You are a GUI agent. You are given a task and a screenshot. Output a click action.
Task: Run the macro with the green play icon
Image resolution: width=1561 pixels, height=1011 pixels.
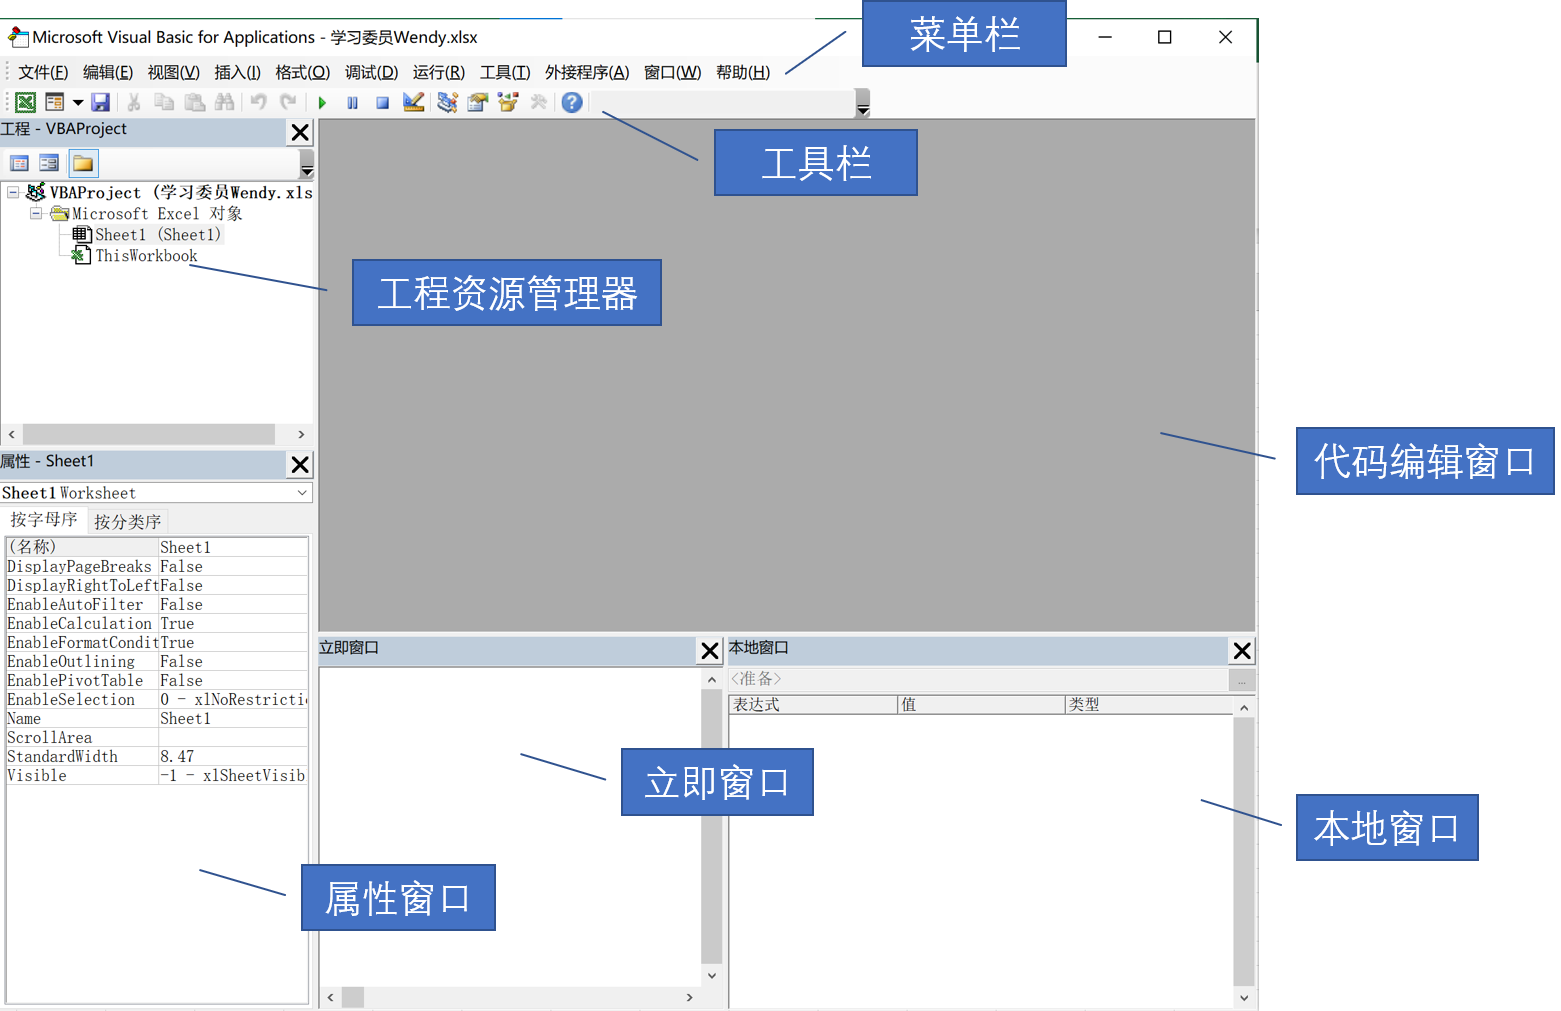pyautogui.click(x=322, y=102)
